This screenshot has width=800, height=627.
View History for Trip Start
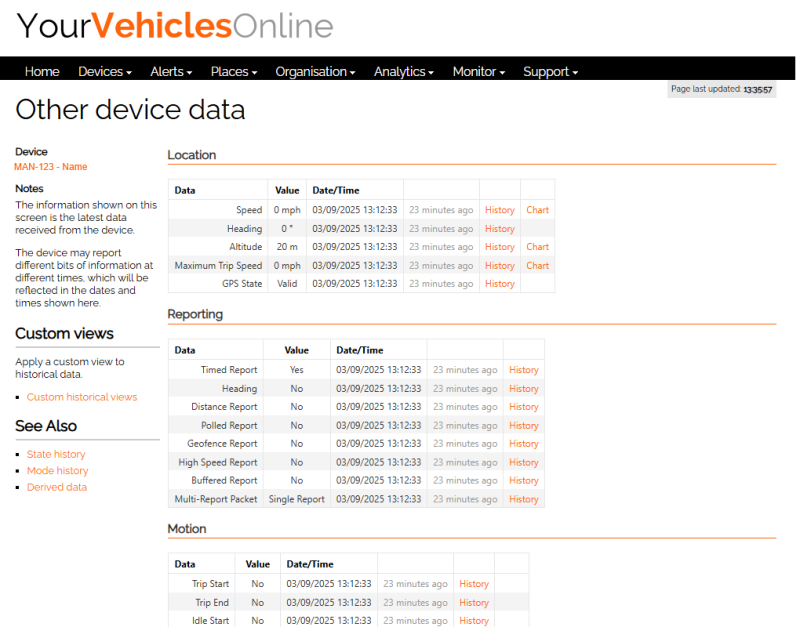tap(473, 584)
